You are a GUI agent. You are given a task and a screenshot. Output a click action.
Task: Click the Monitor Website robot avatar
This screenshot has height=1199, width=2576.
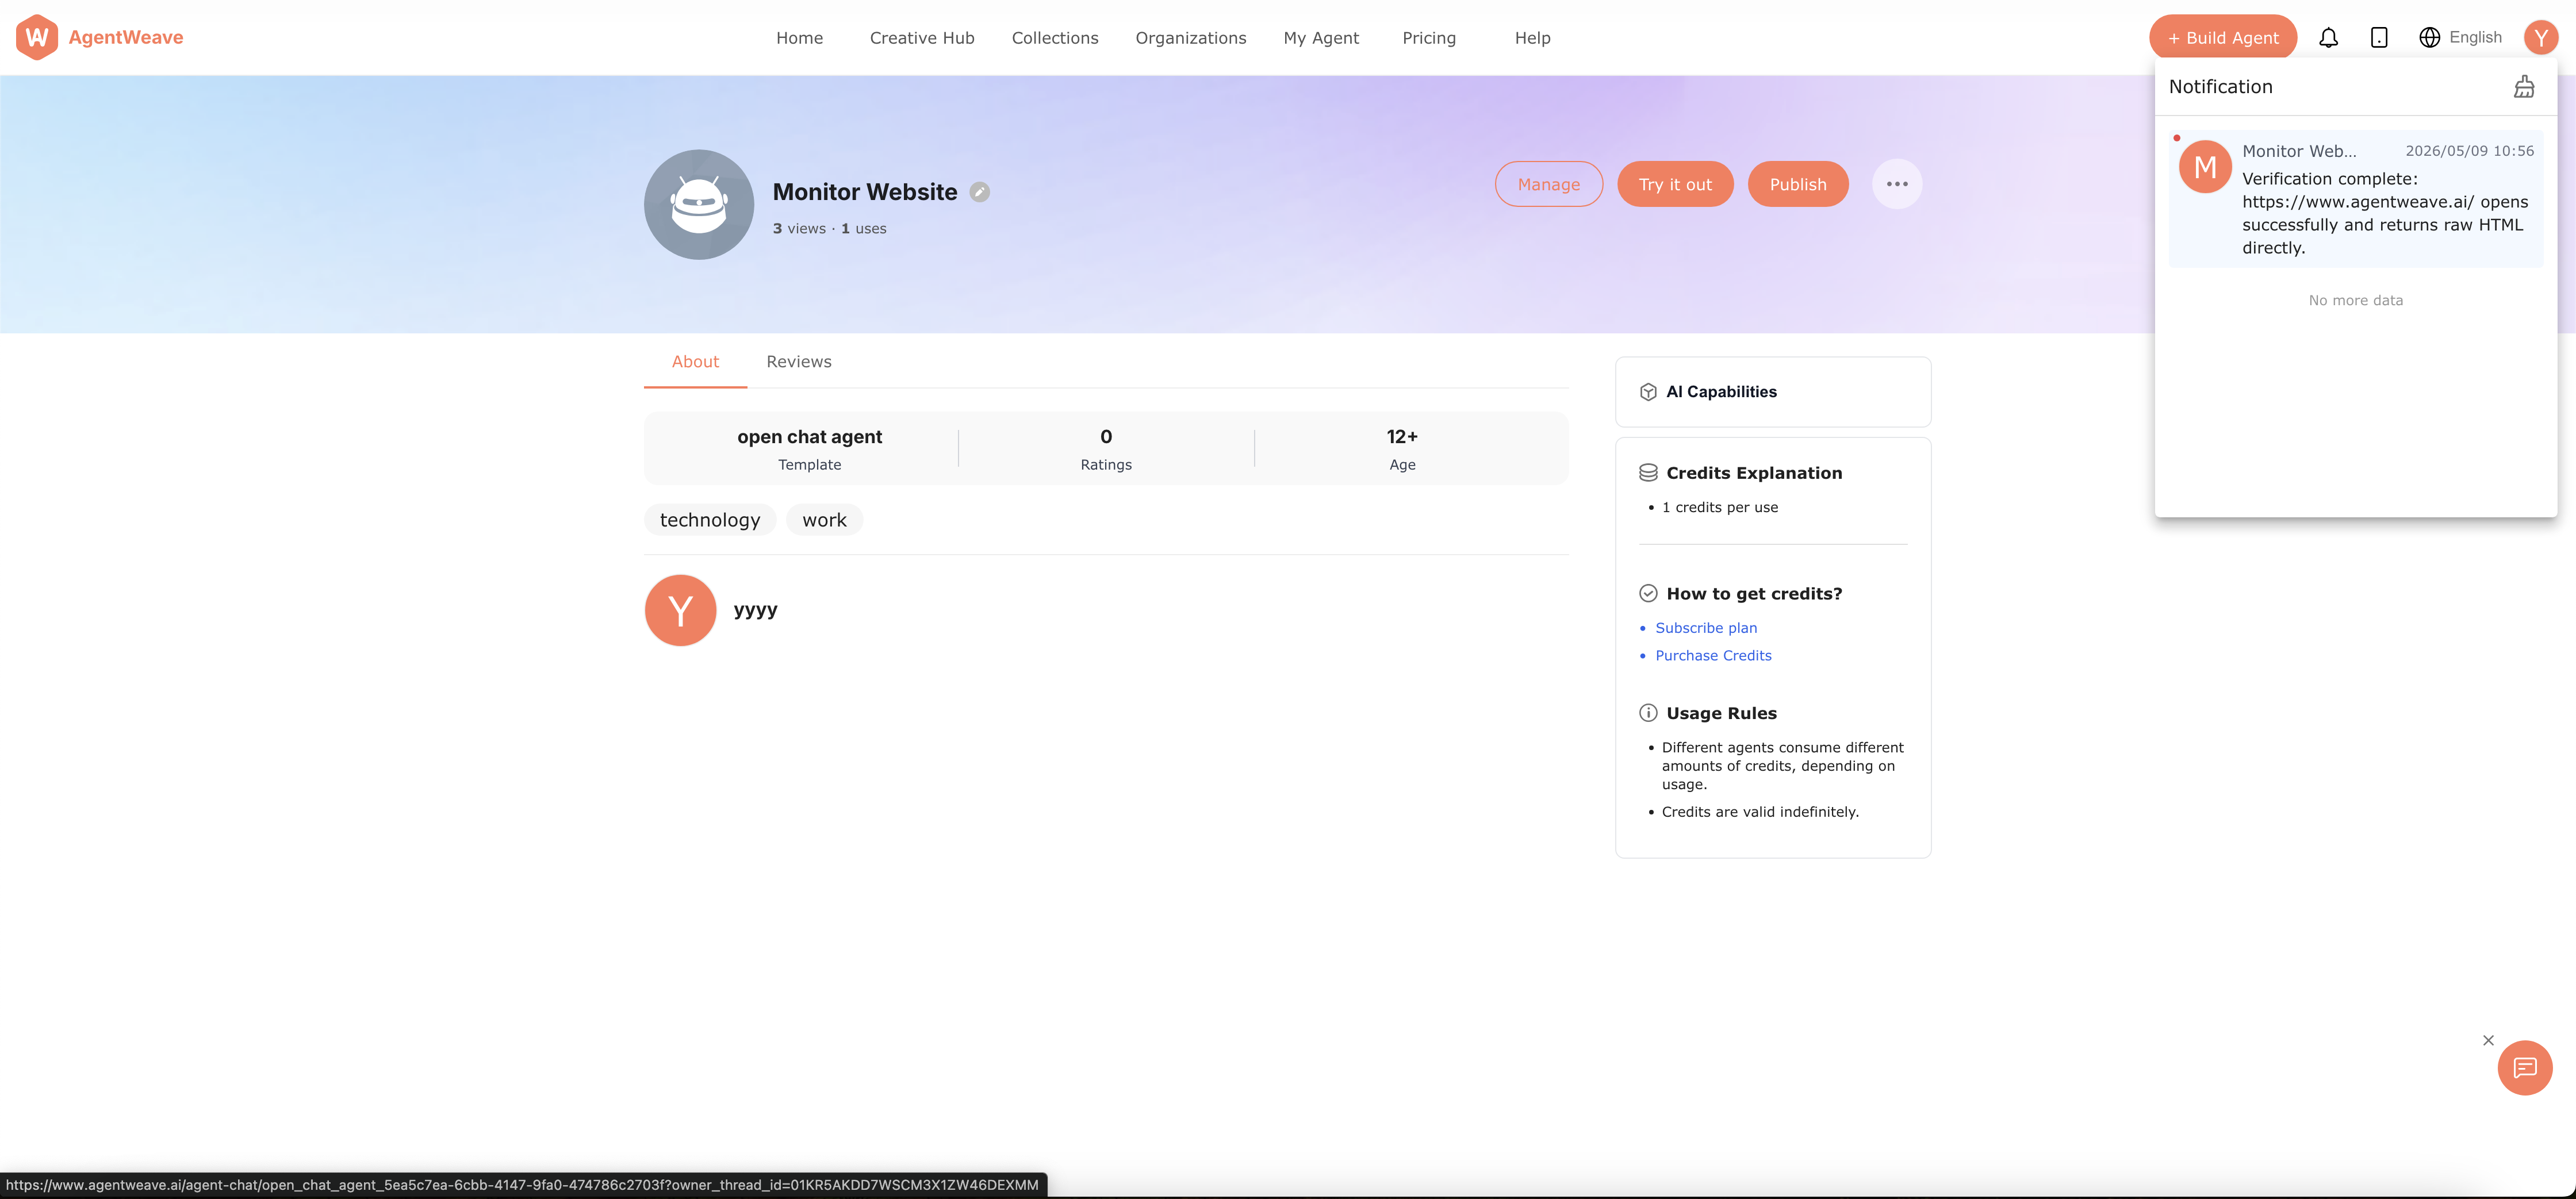pos(699,205)
